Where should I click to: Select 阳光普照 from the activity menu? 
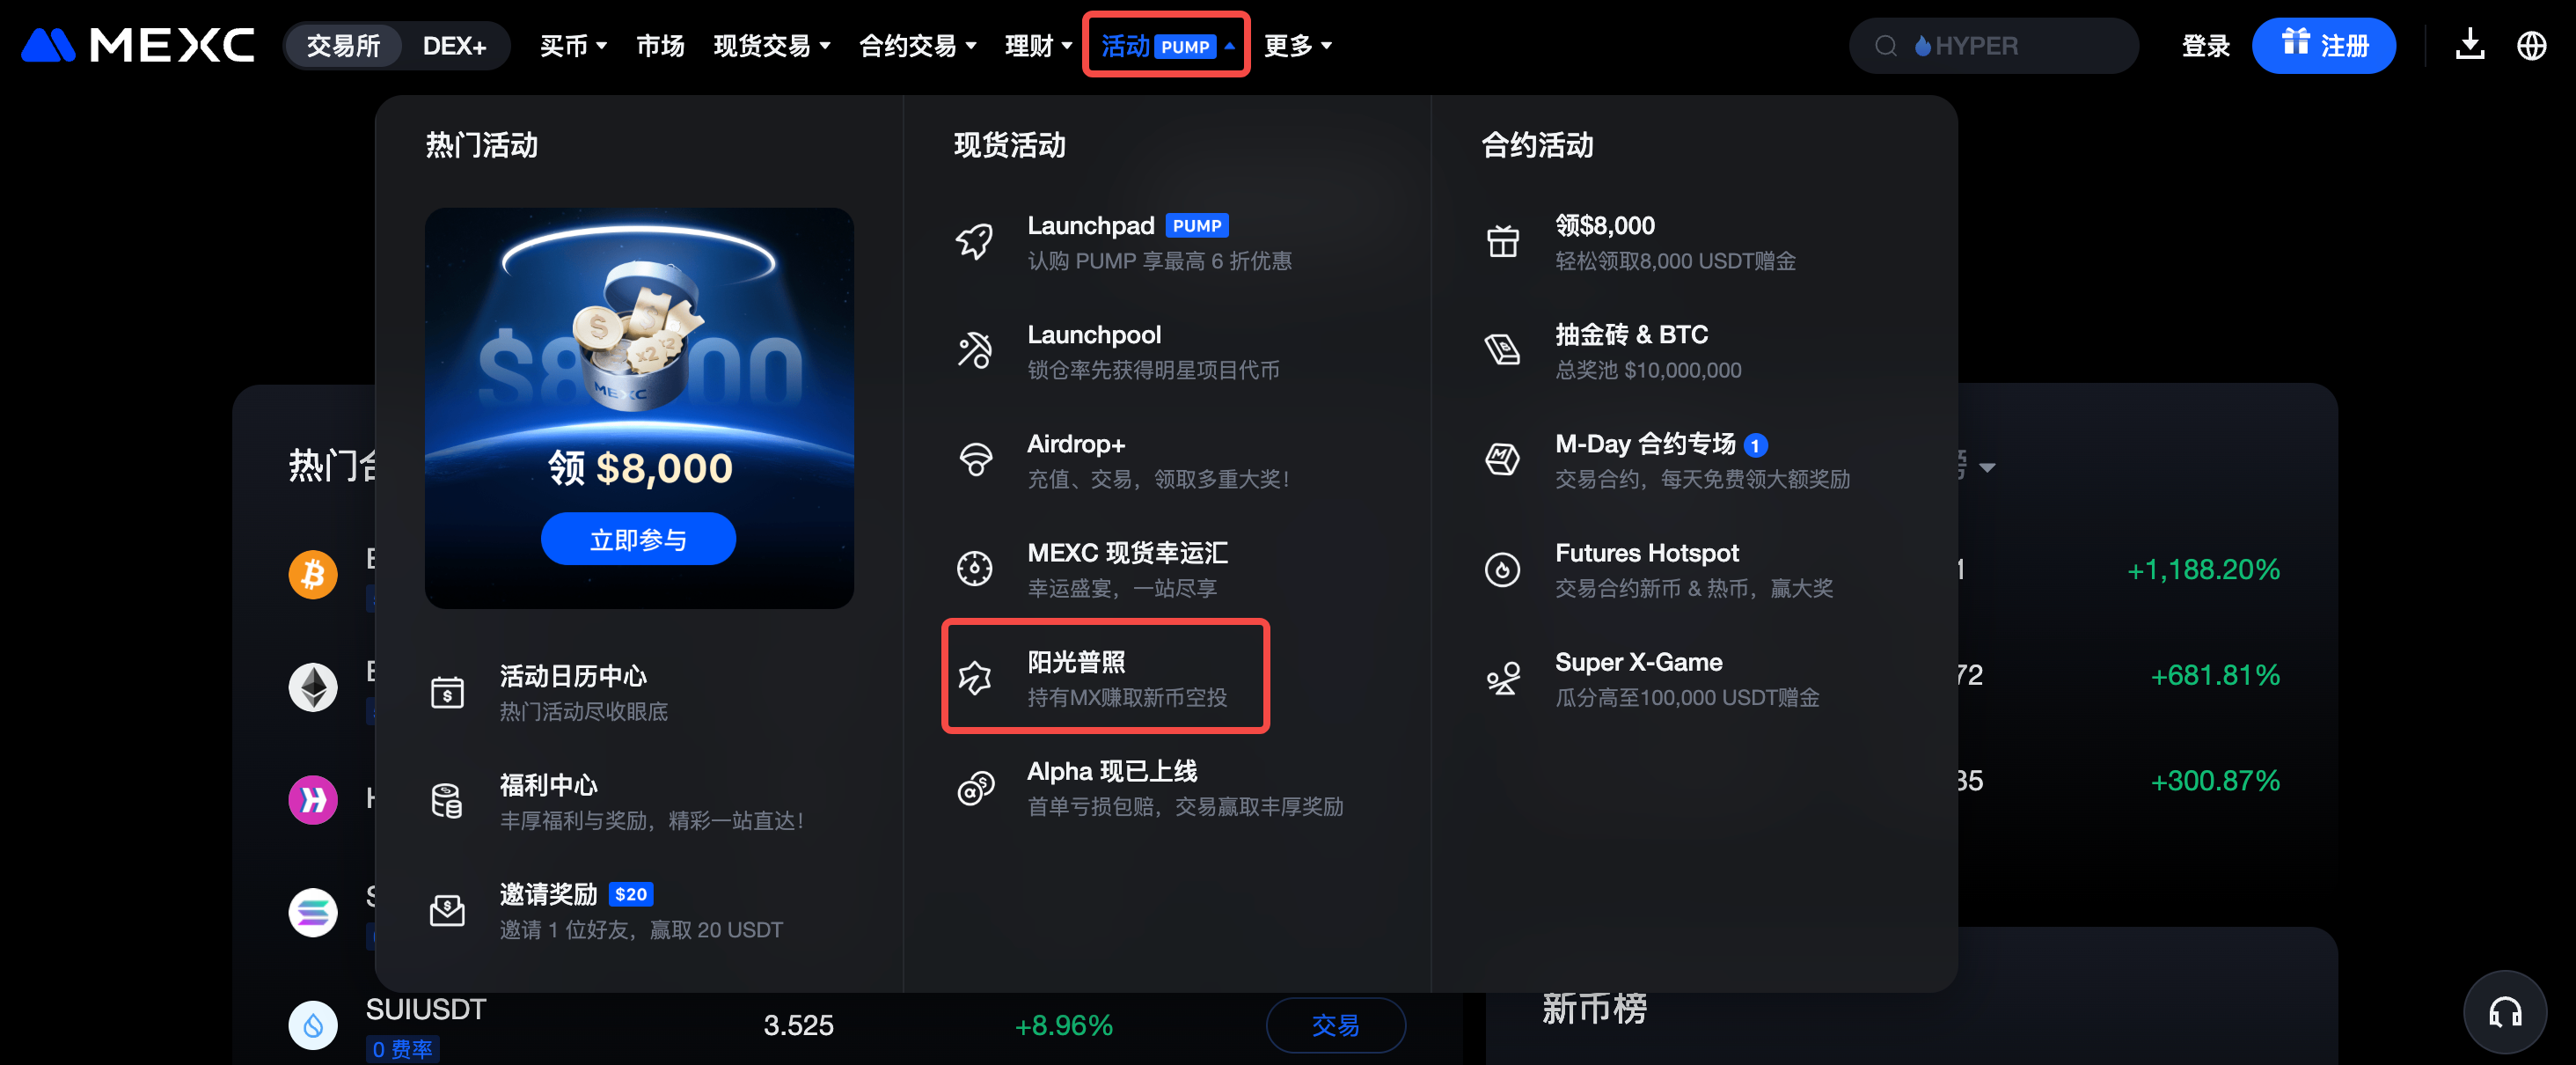coord(1105,678)
